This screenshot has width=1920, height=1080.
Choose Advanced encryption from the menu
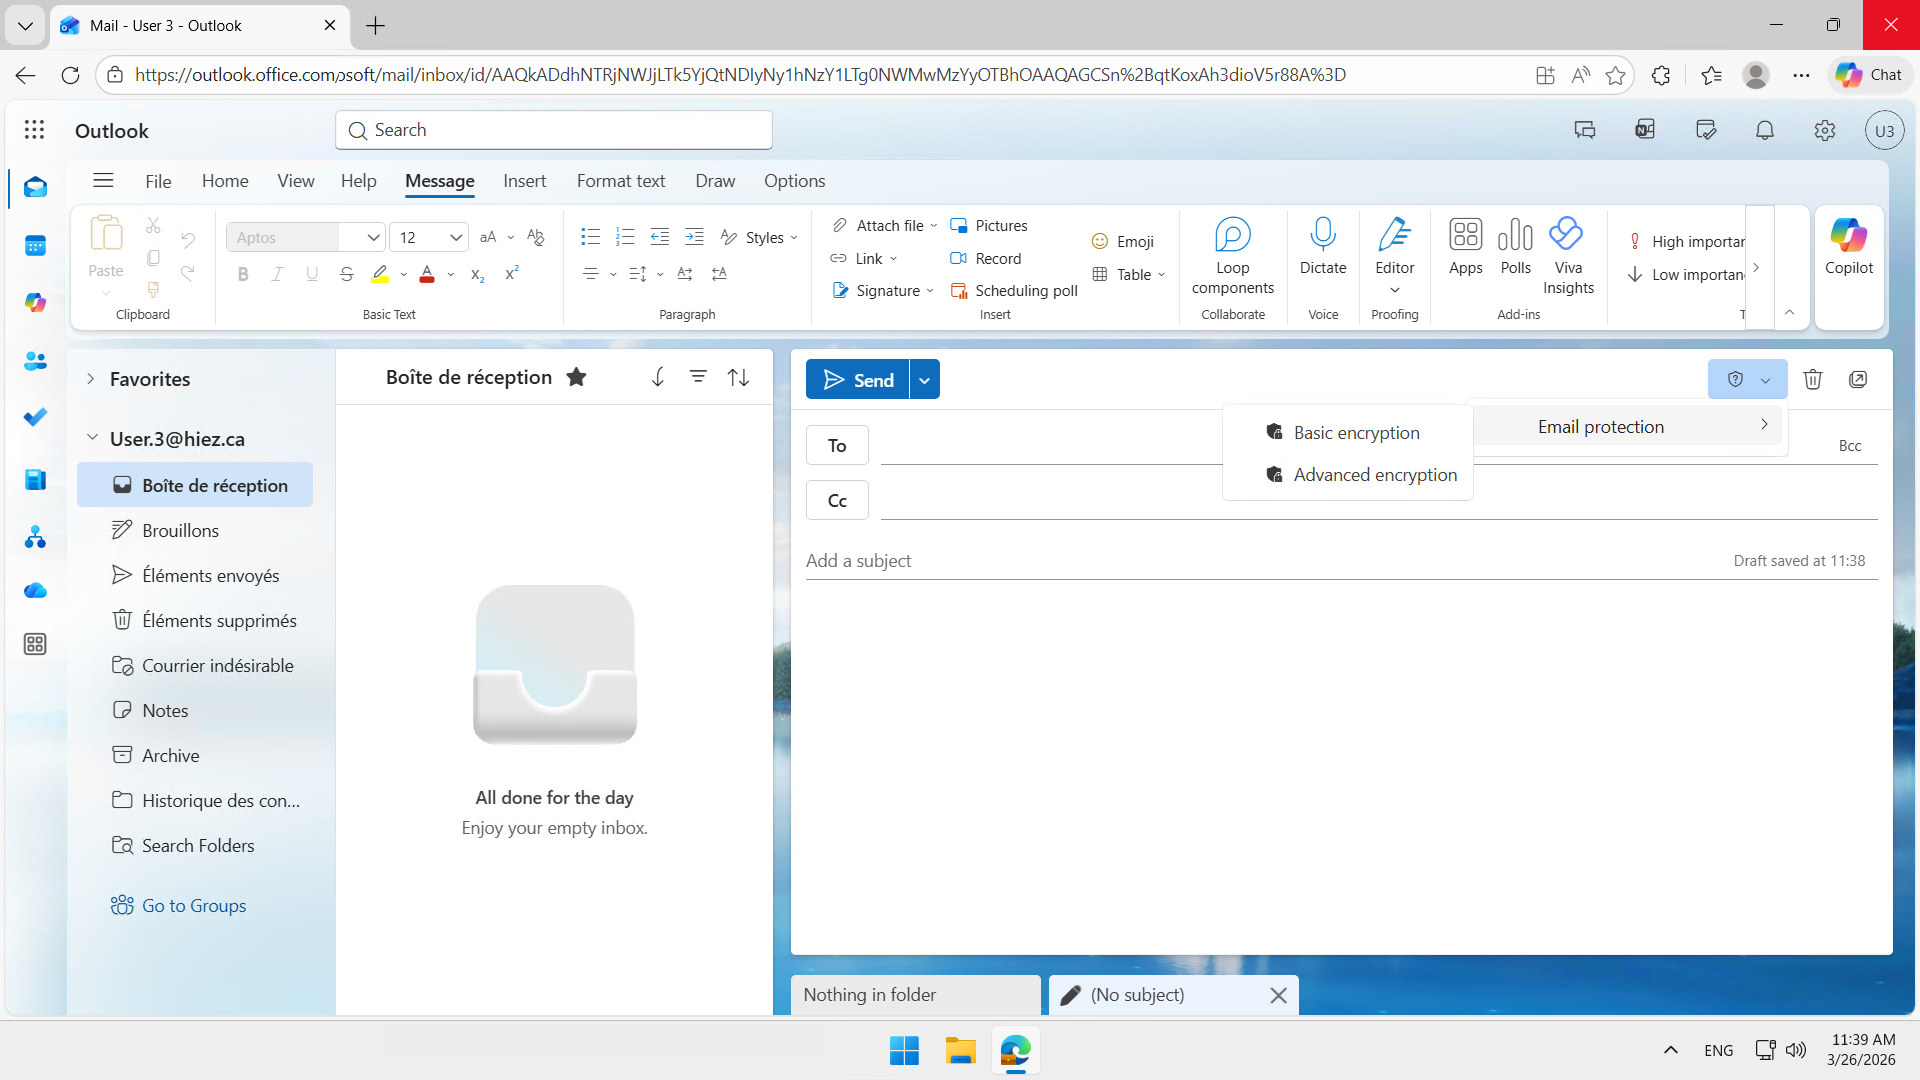[1374, 475]
